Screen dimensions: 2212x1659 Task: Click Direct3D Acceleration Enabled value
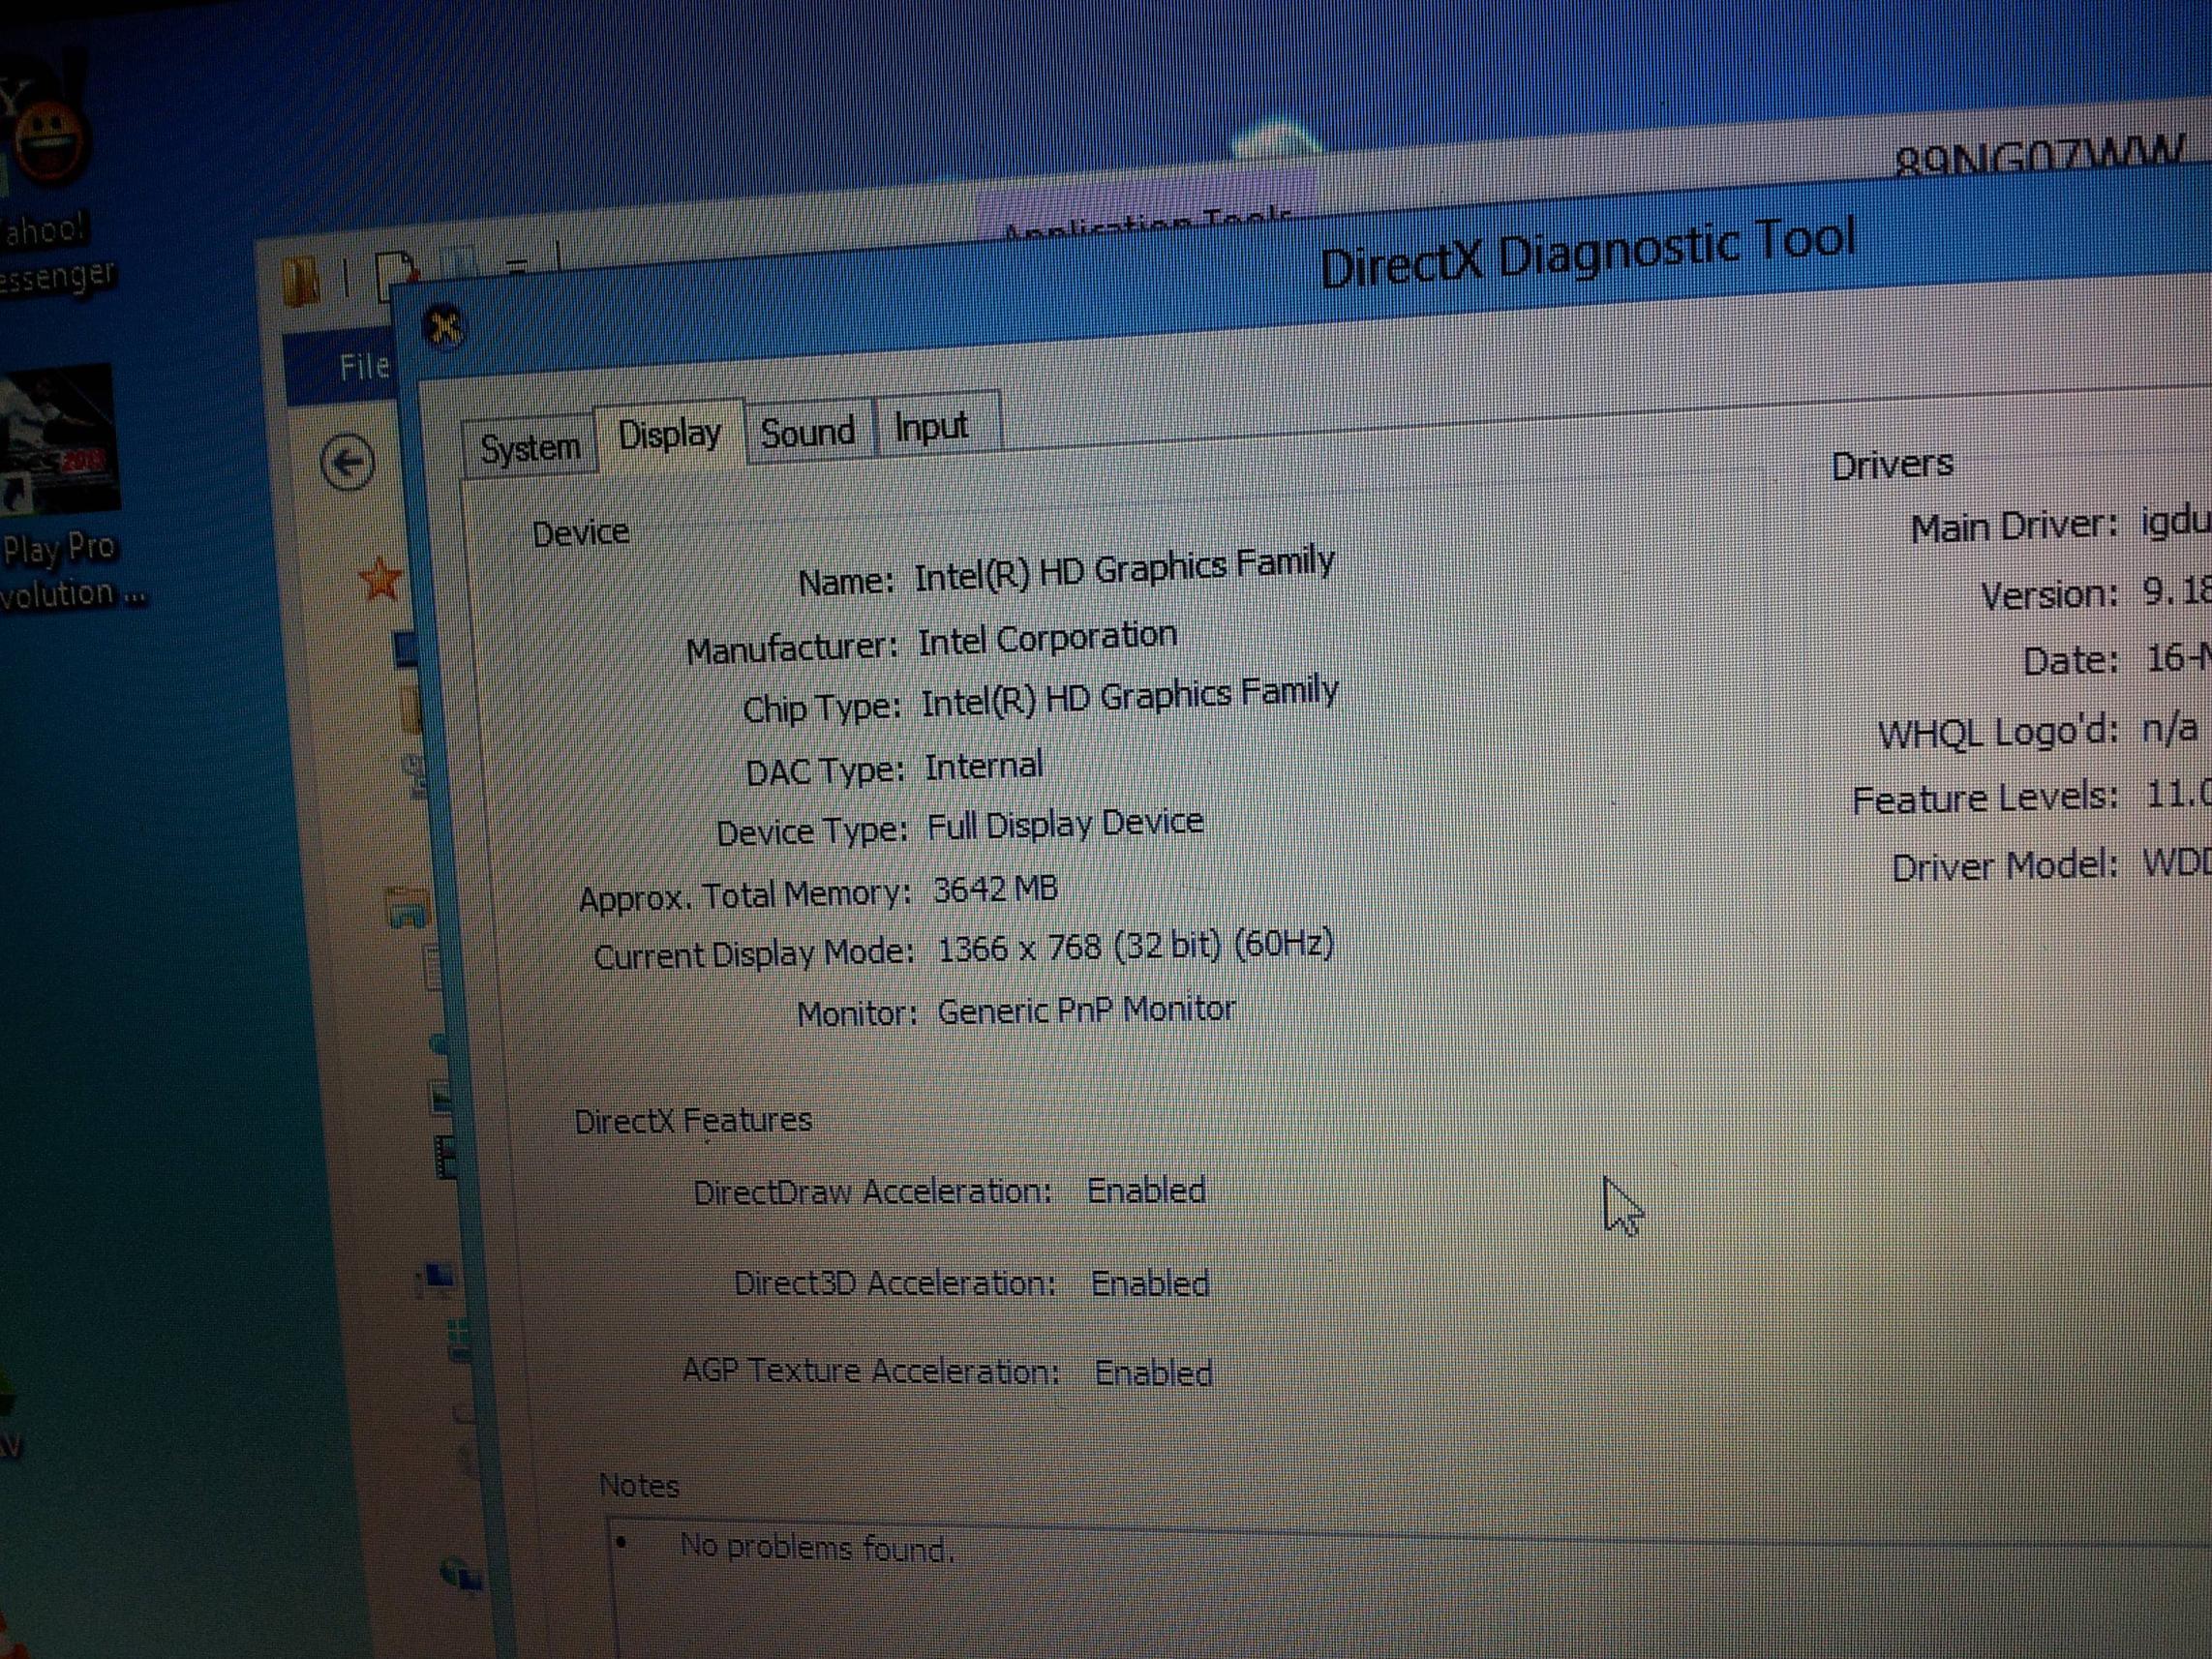1150,1282
